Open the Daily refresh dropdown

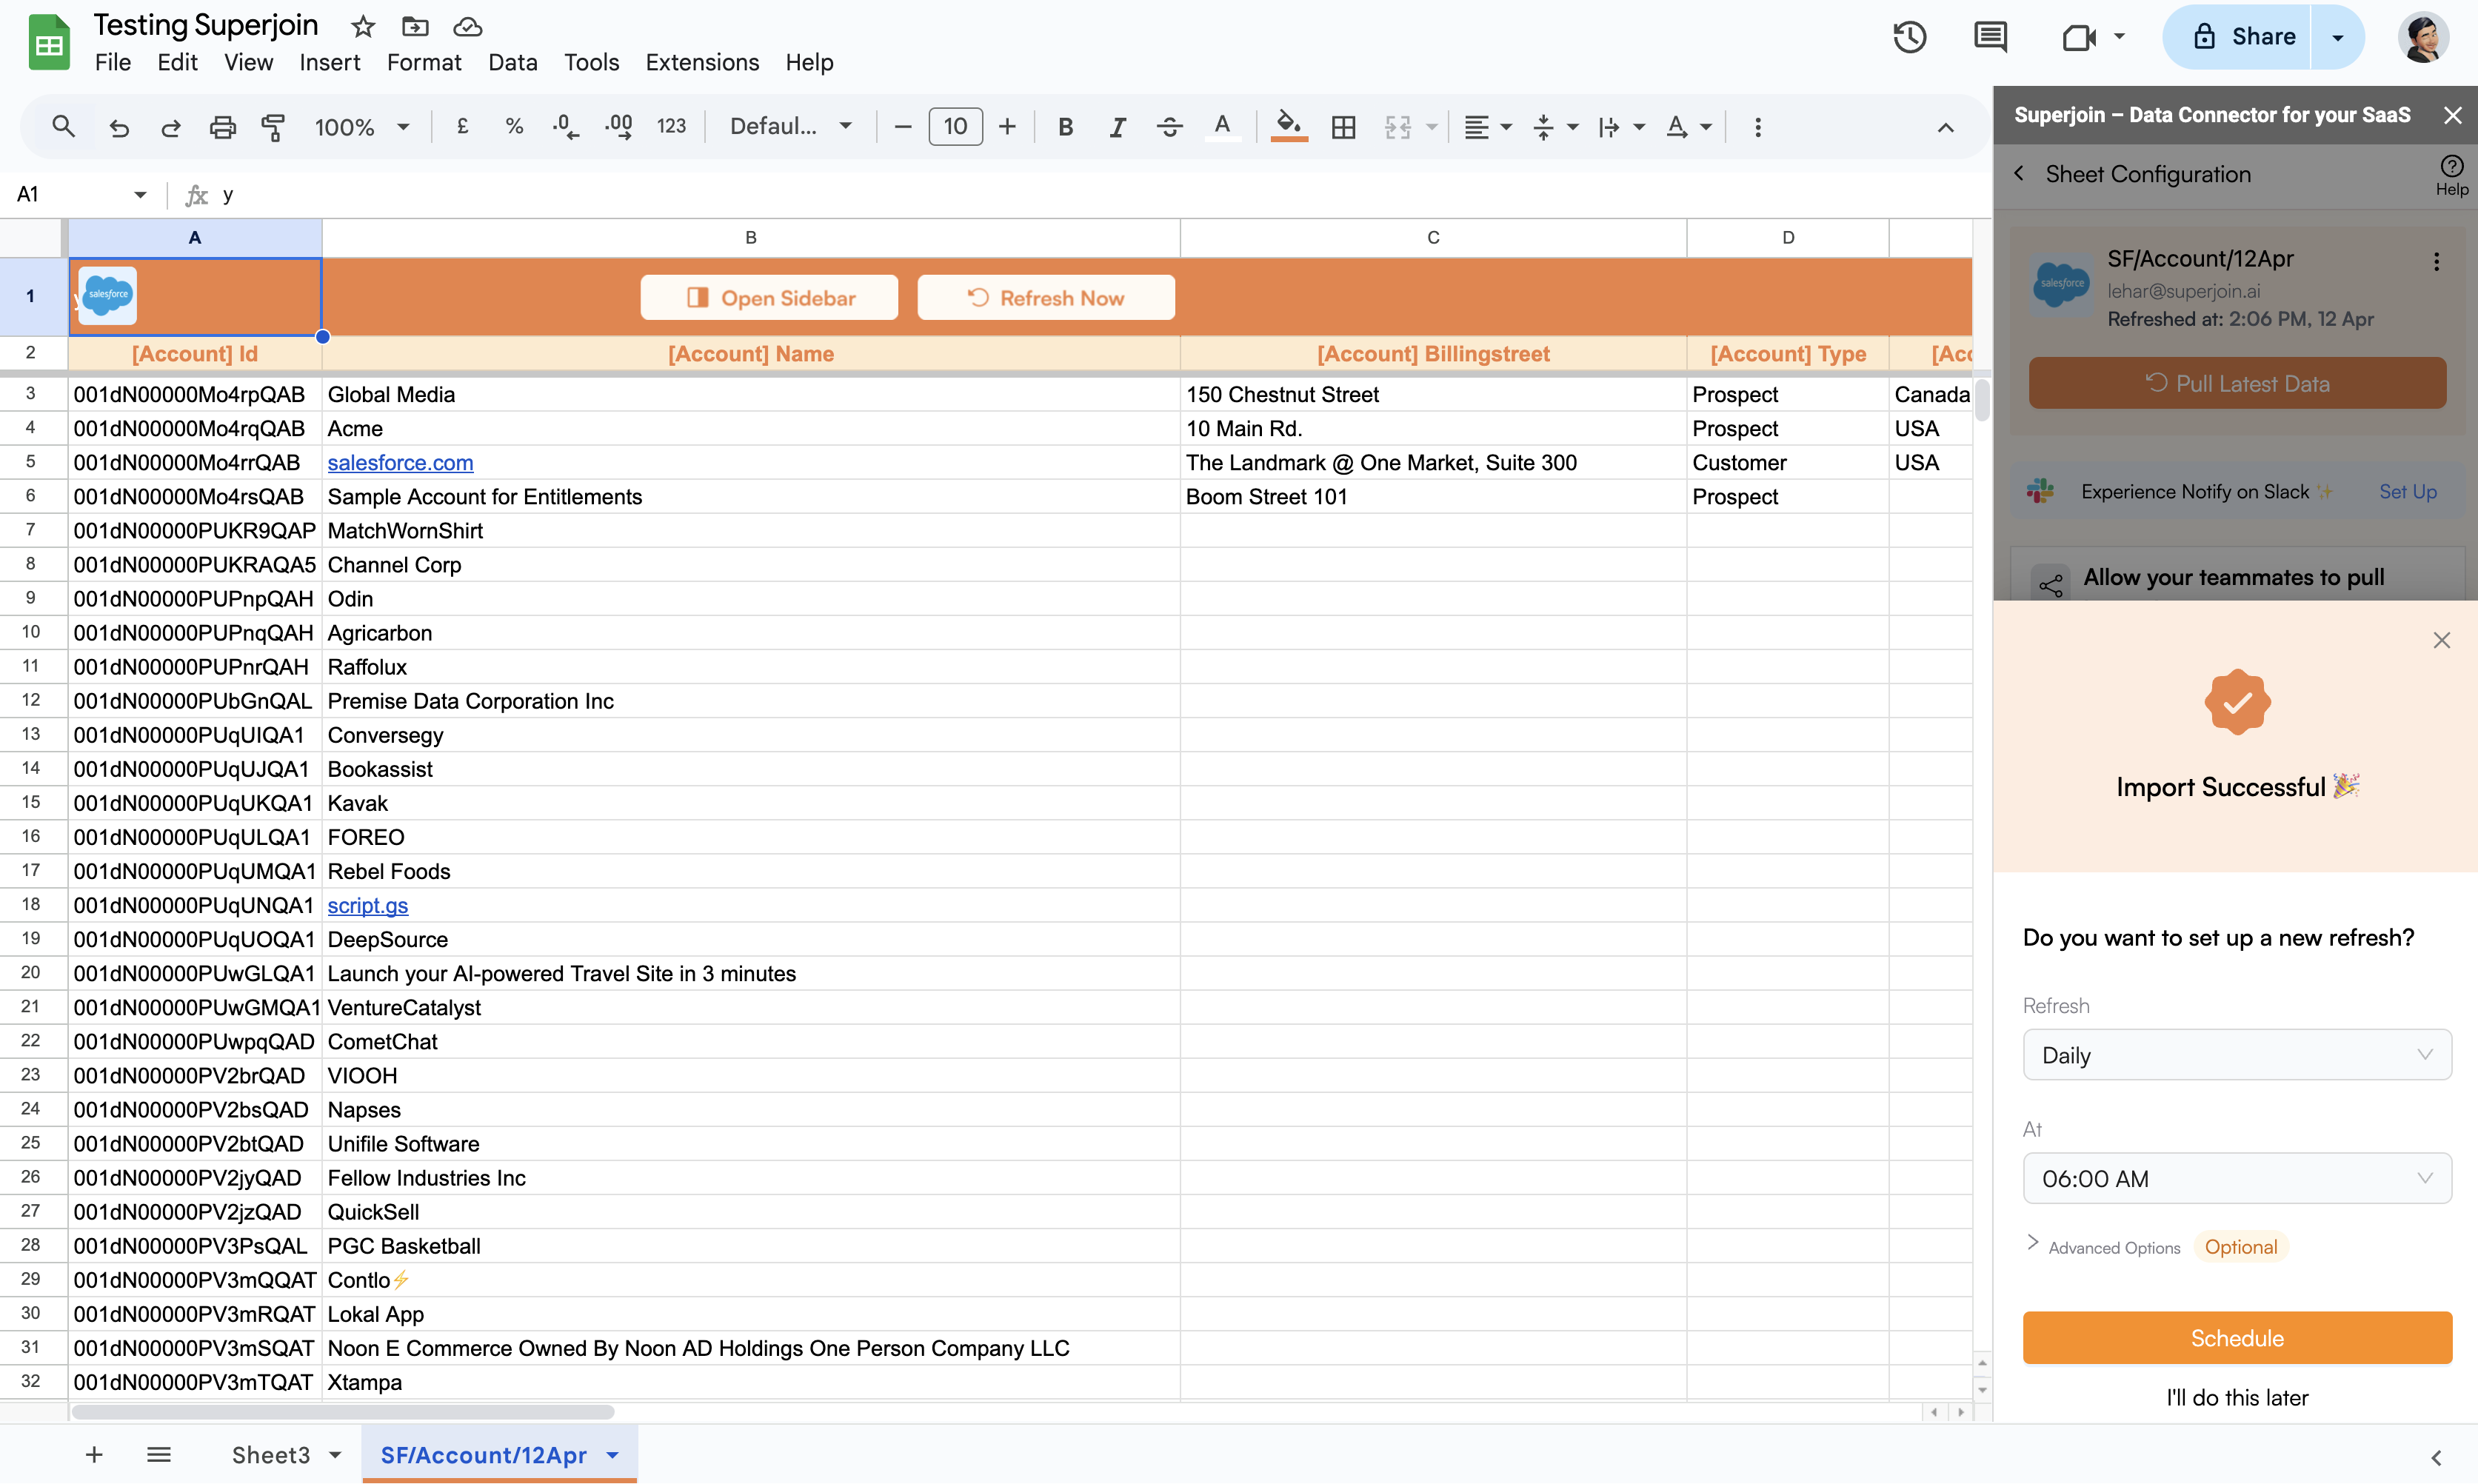[x=2236, y=1055]
